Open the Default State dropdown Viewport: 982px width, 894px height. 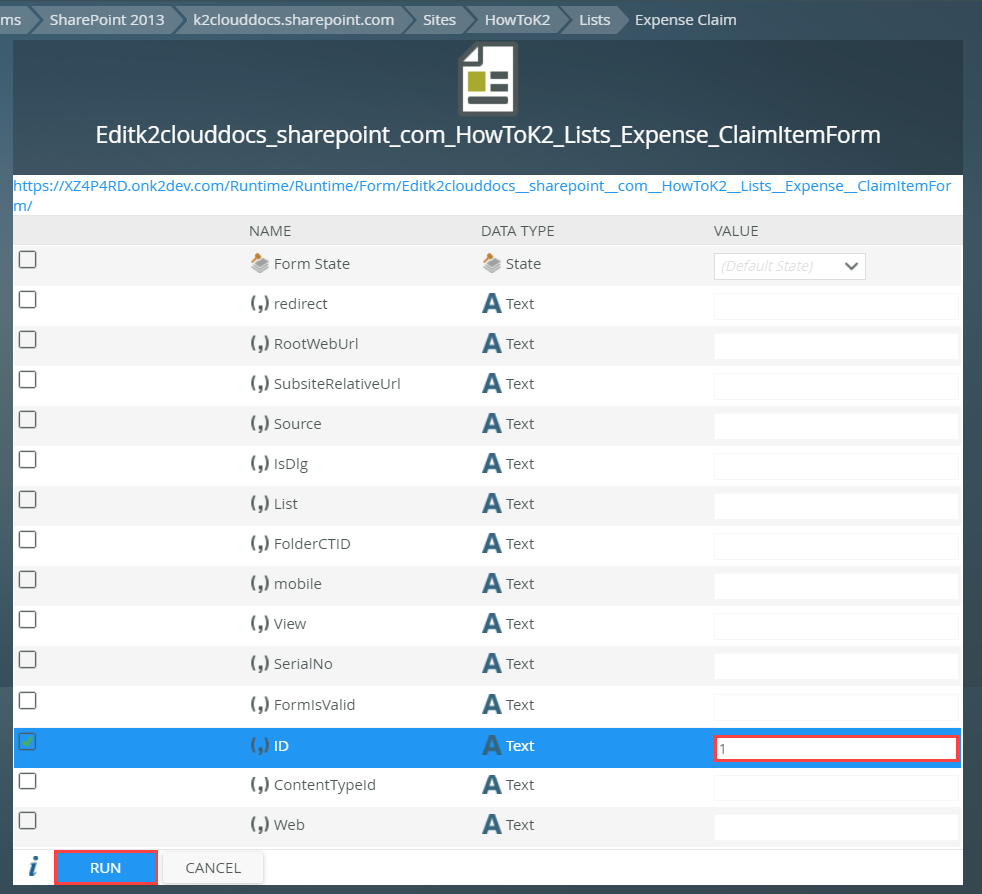(789, 266)
